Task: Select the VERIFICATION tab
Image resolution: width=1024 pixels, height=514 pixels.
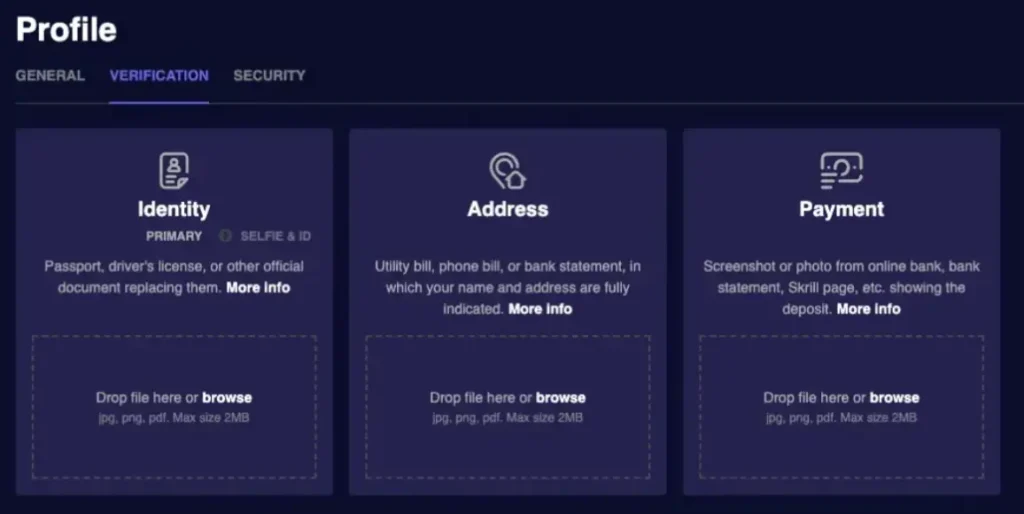Action: (159, 76)
